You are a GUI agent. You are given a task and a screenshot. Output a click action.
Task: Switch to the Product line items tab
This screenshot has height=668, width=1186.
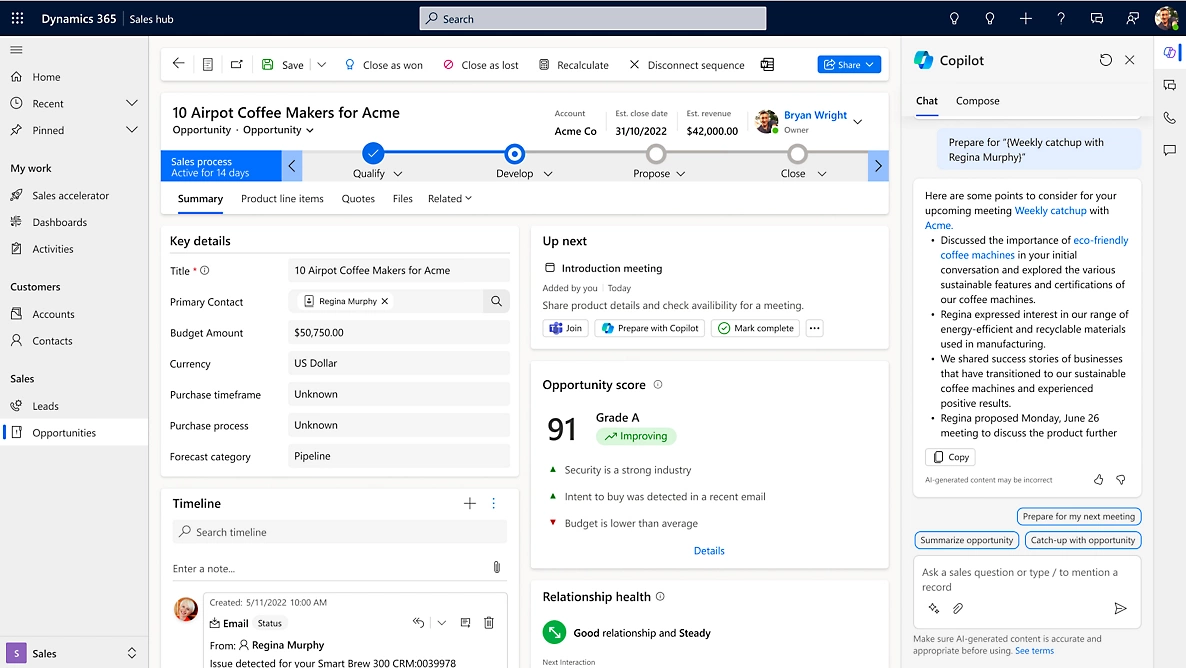(282, 199)
